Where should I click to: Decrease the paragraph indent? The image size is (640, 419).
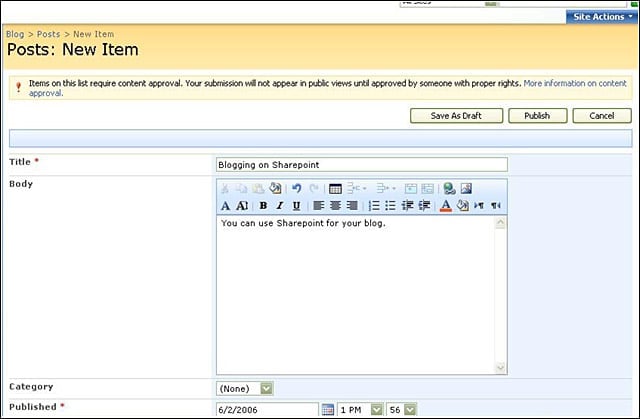pos(407,206)
